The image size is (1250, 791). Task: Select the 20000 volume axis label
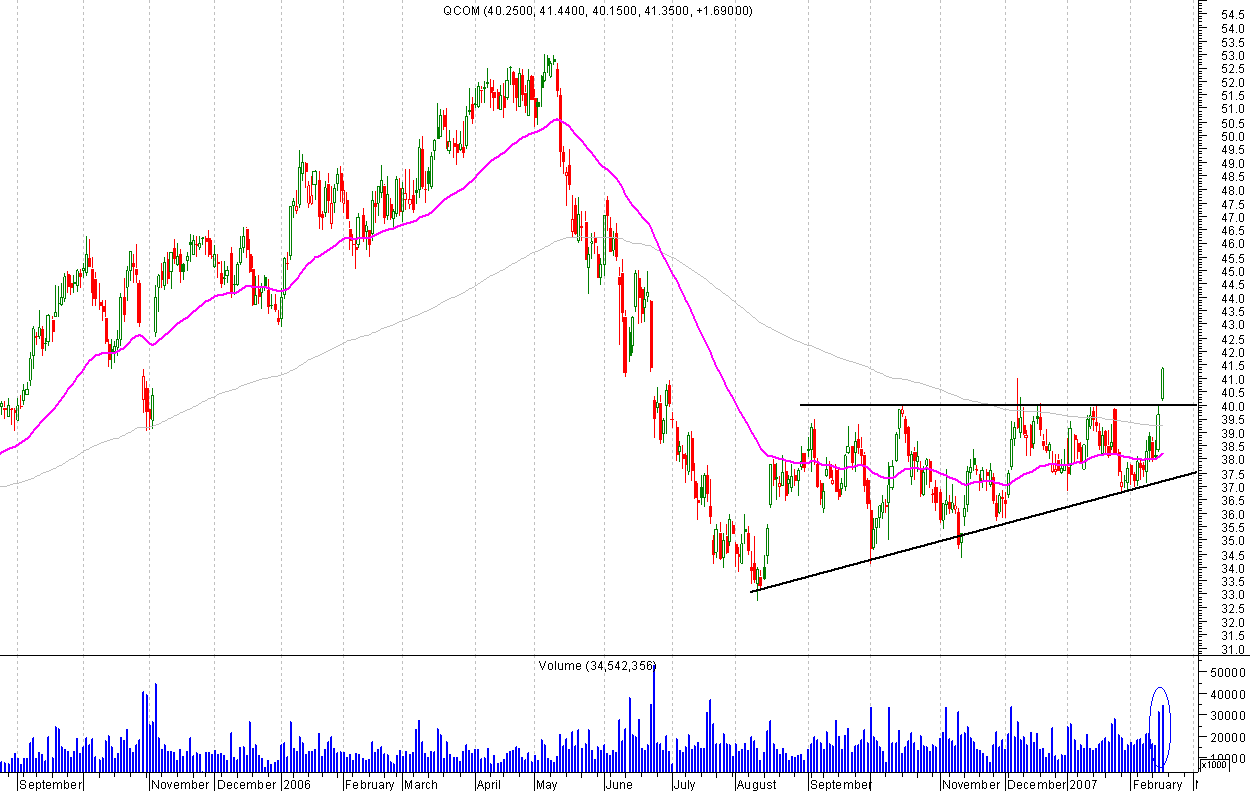pos(1226,738)
